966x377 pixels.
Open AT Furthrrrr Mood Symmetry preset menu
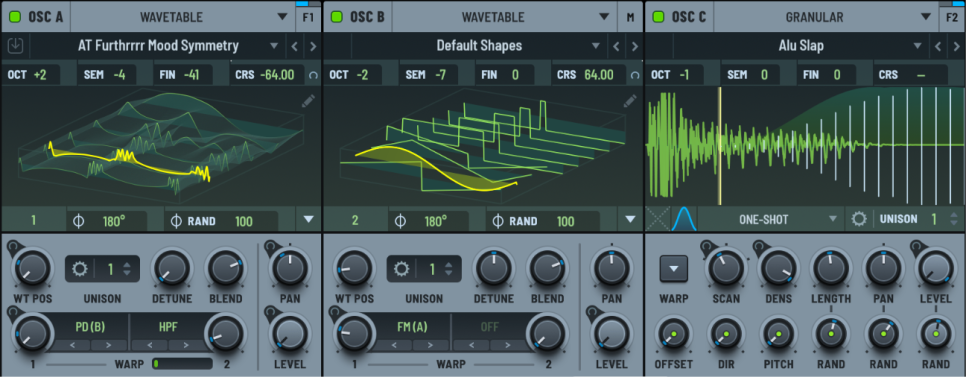(x=158, y=46)
